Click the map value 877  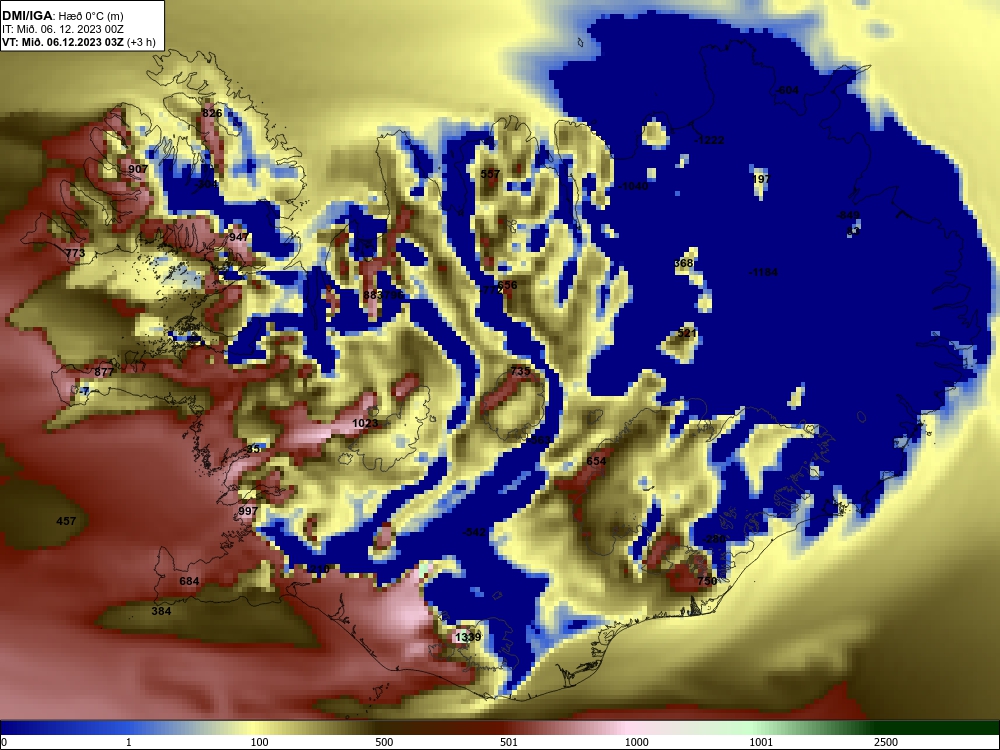coord(104,372)
